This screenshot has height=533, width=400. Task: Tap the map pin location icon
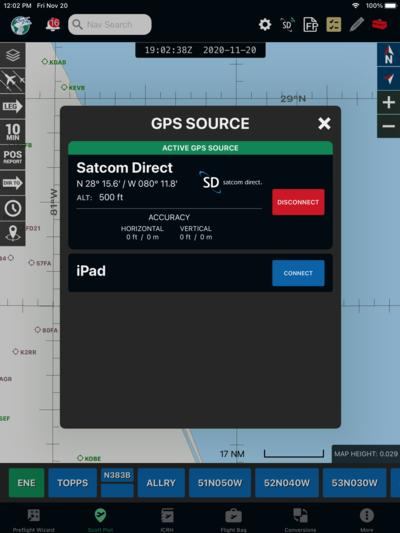click(13, 234)
